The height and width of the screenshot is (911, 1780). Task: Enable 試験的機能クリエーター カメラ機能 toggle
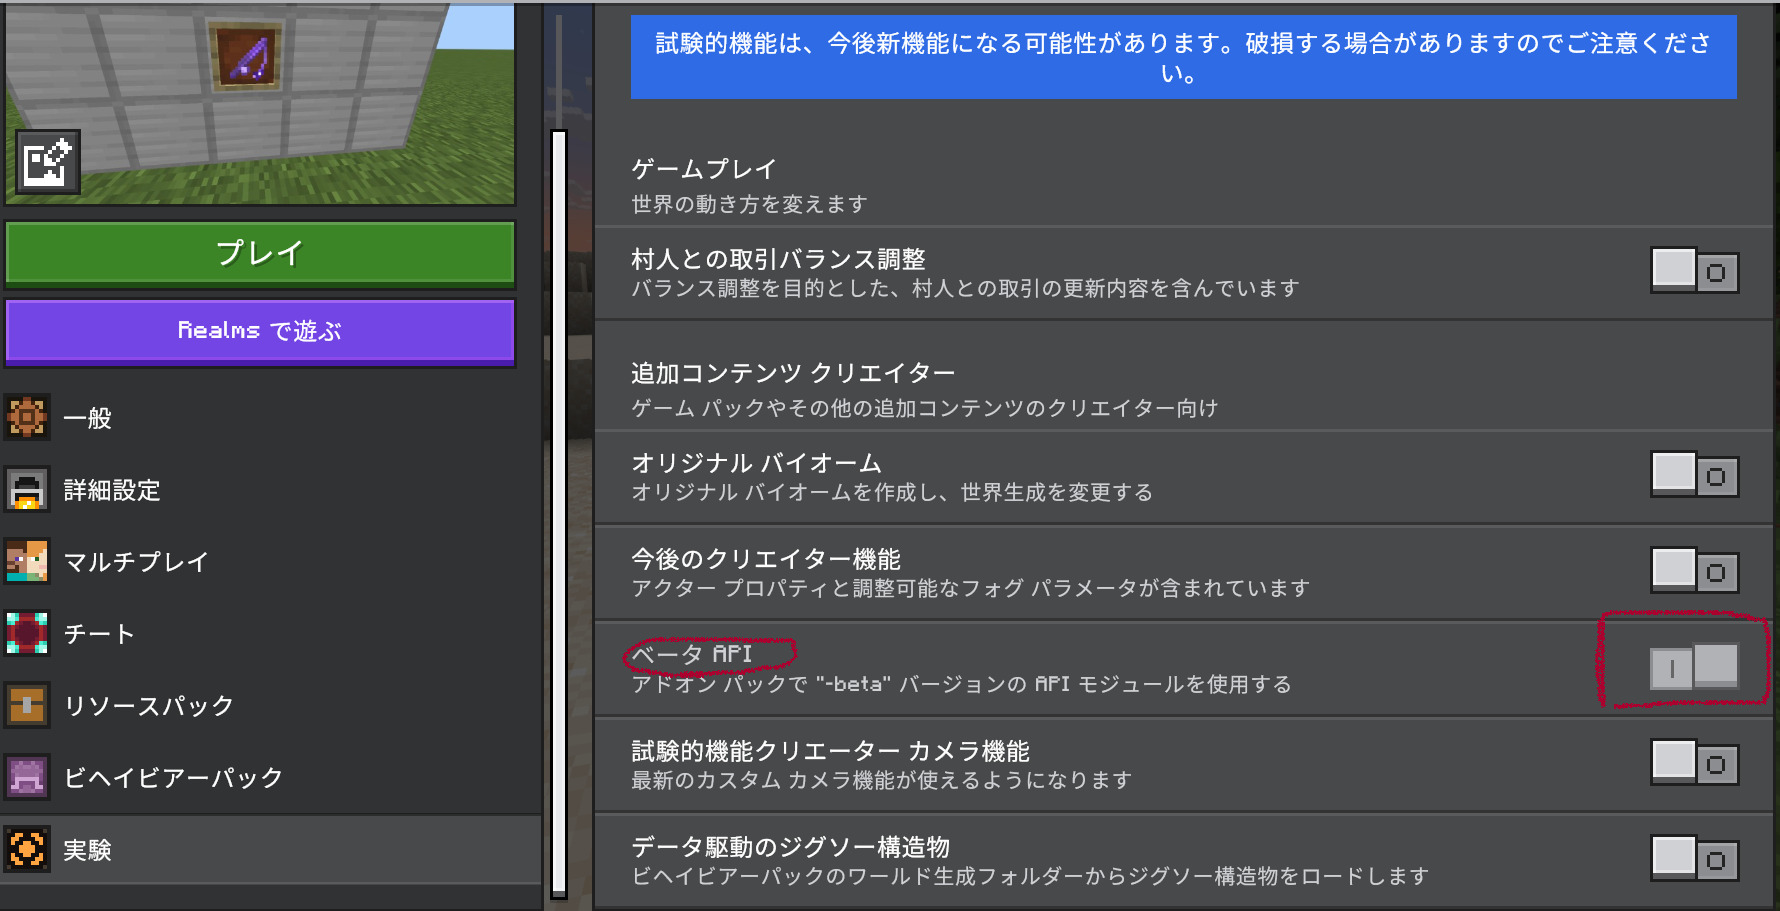pos(1694,763)
